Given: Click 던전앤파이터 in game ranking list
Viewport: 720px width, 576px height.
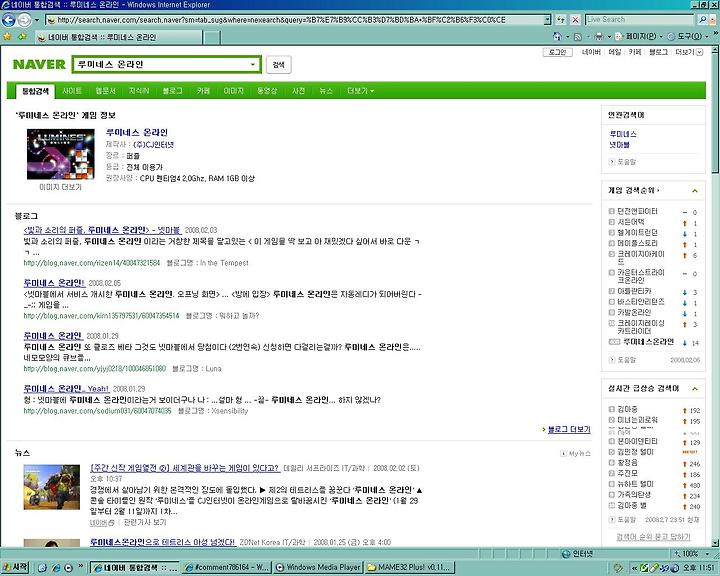Looking at the screenshot, I should click(637, 211).
